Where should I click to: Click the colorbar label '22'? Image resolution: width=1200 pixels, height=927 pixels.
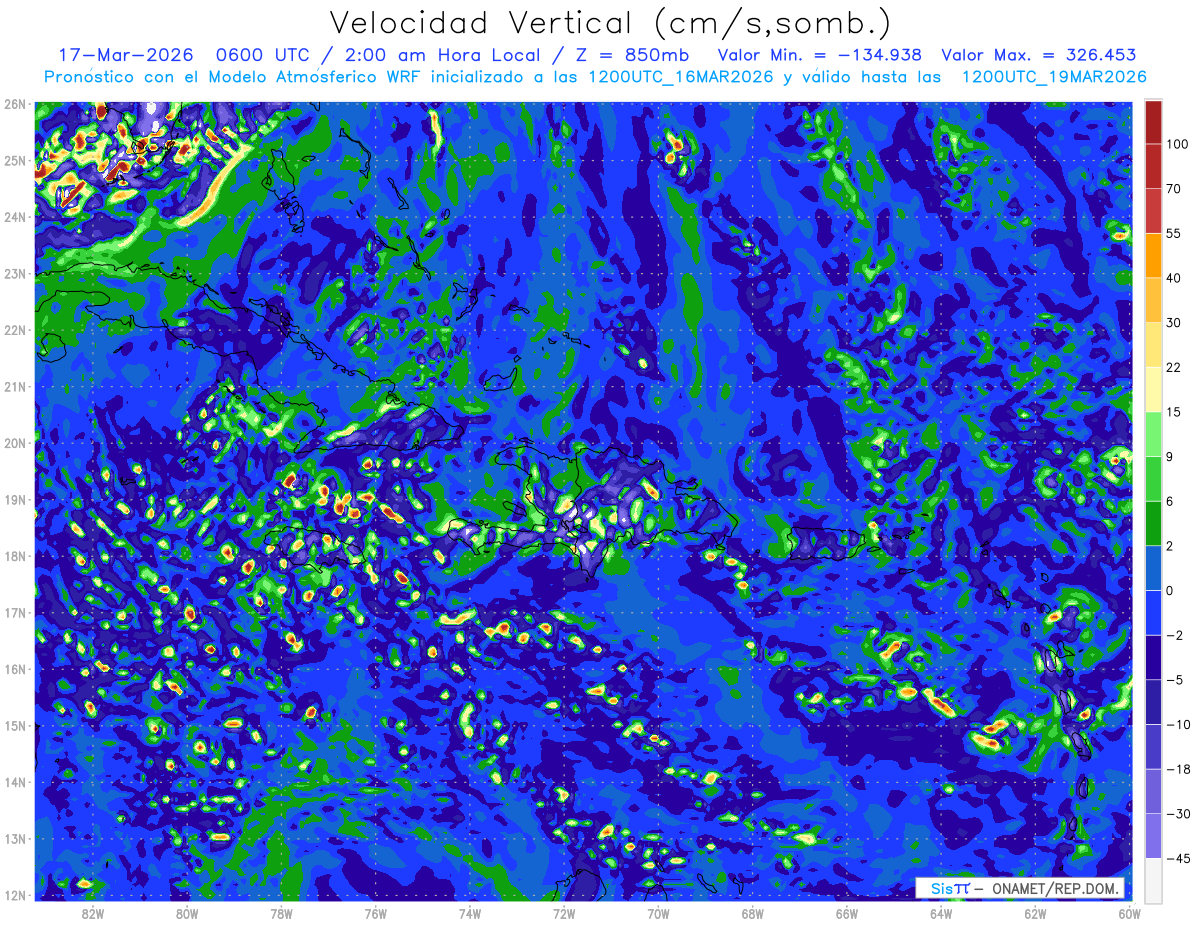(x=1174, y=368)
